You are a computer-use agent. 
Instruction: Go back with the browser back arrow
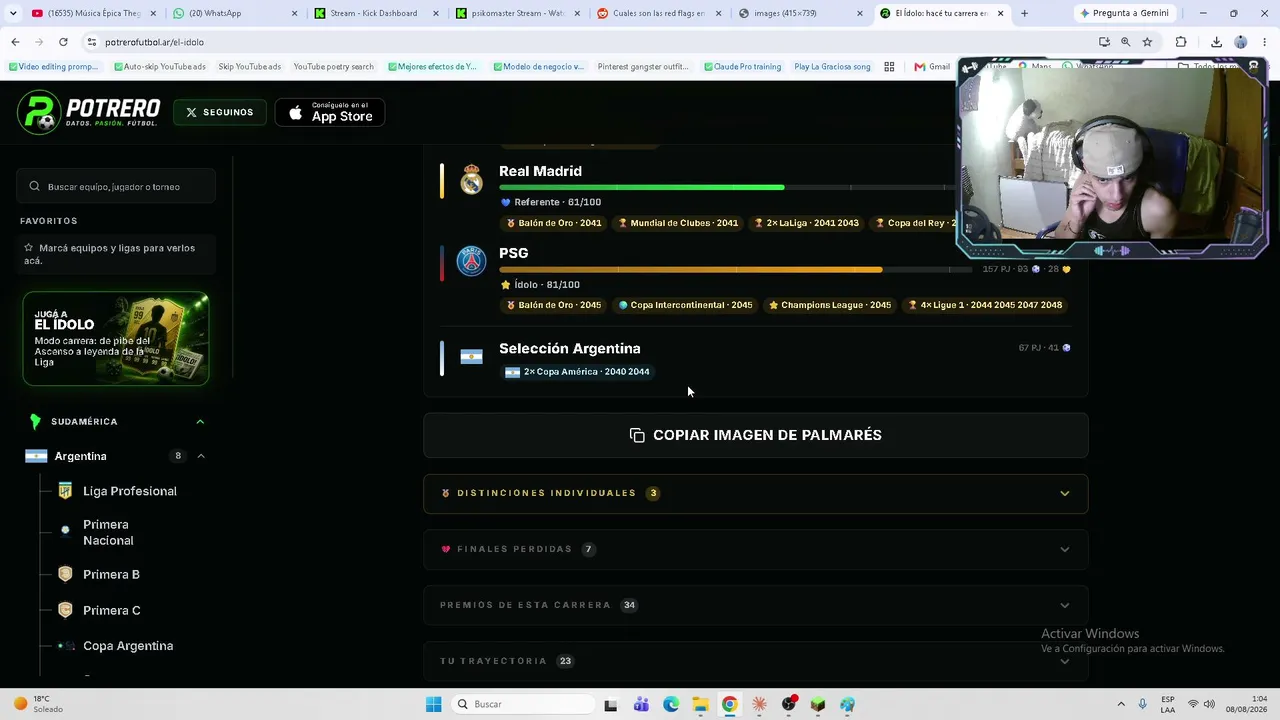(x=15, y=42)
